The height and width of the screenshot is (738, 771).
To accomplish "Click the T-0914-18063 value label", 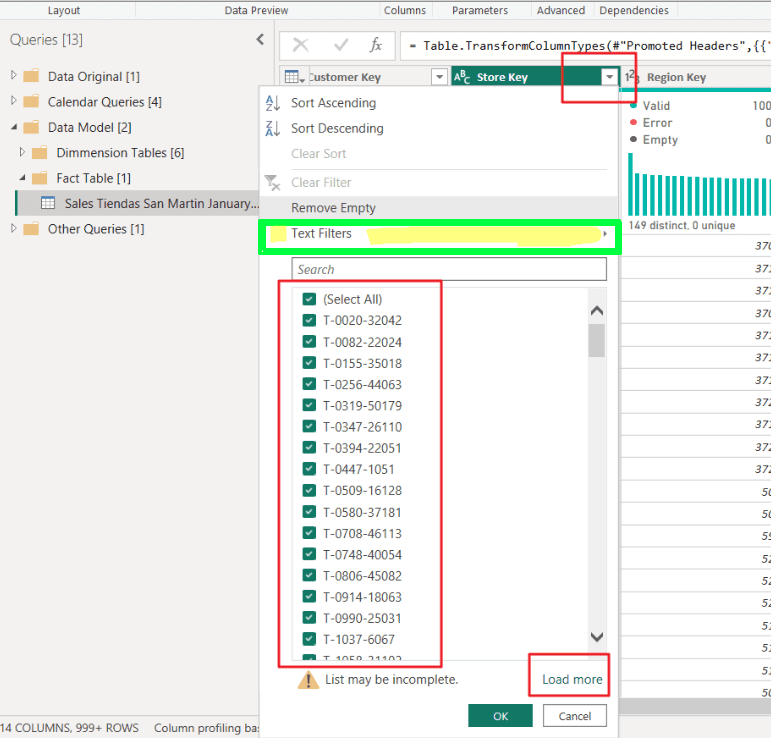I will (x=362, y=597).
